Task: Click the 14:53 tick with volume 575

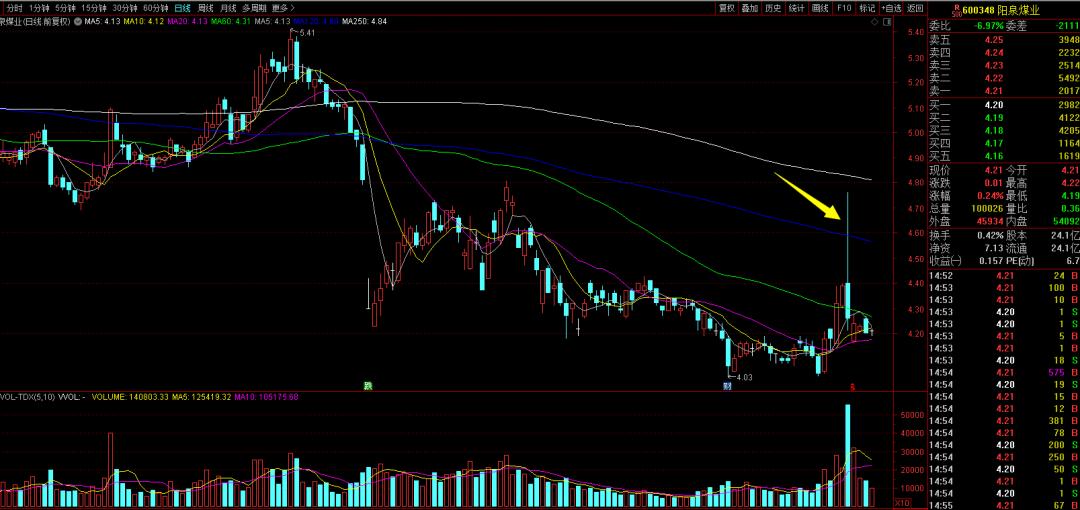Action: click(x=1004, y=372)
